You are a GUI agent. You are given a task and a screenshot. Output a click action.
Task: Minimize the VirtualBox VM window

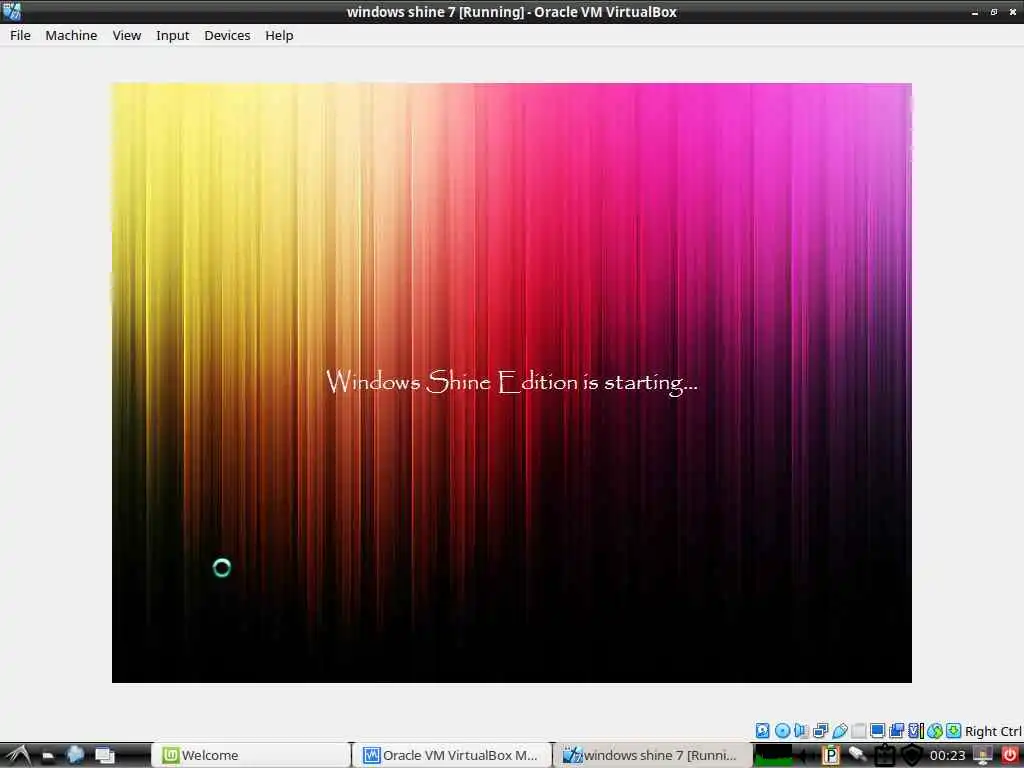(x=974, y=12)
